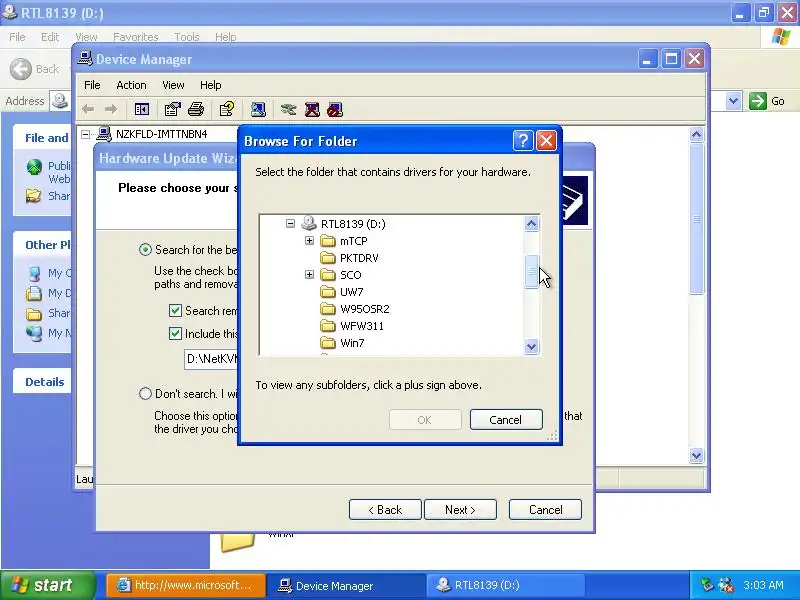
Task: Click the Device Manager back arrow
Action: (x=88, y=109)
